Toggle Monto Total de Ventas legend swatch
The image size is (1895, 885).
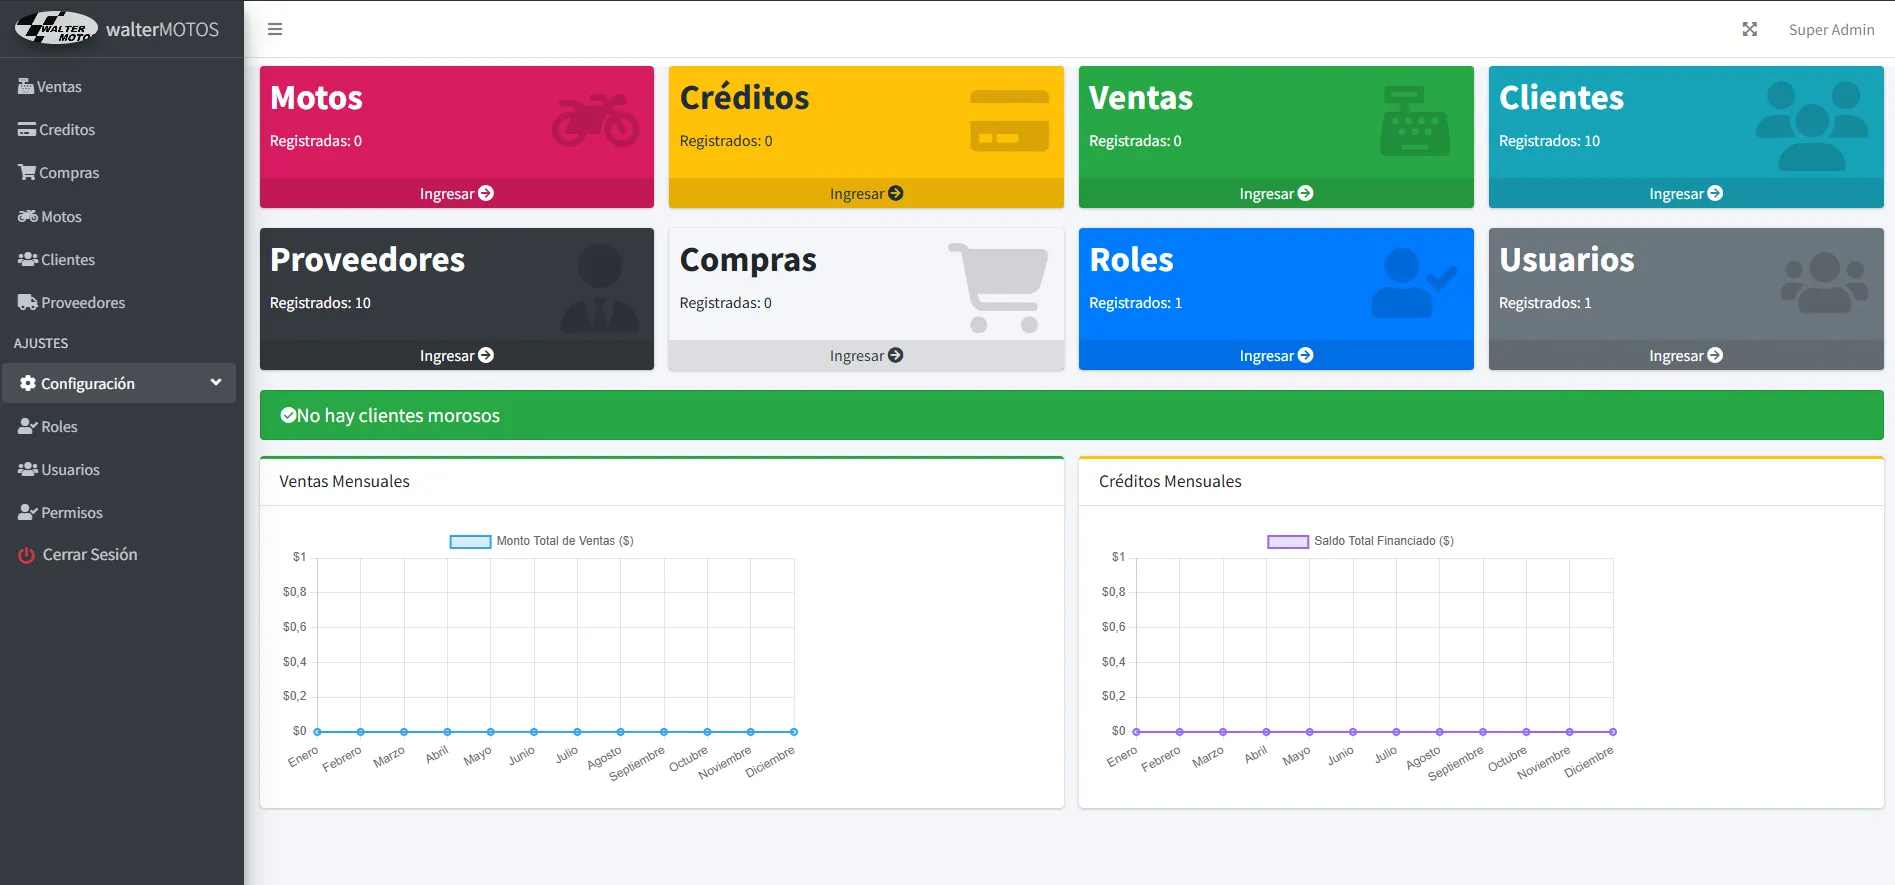(470, 541)
